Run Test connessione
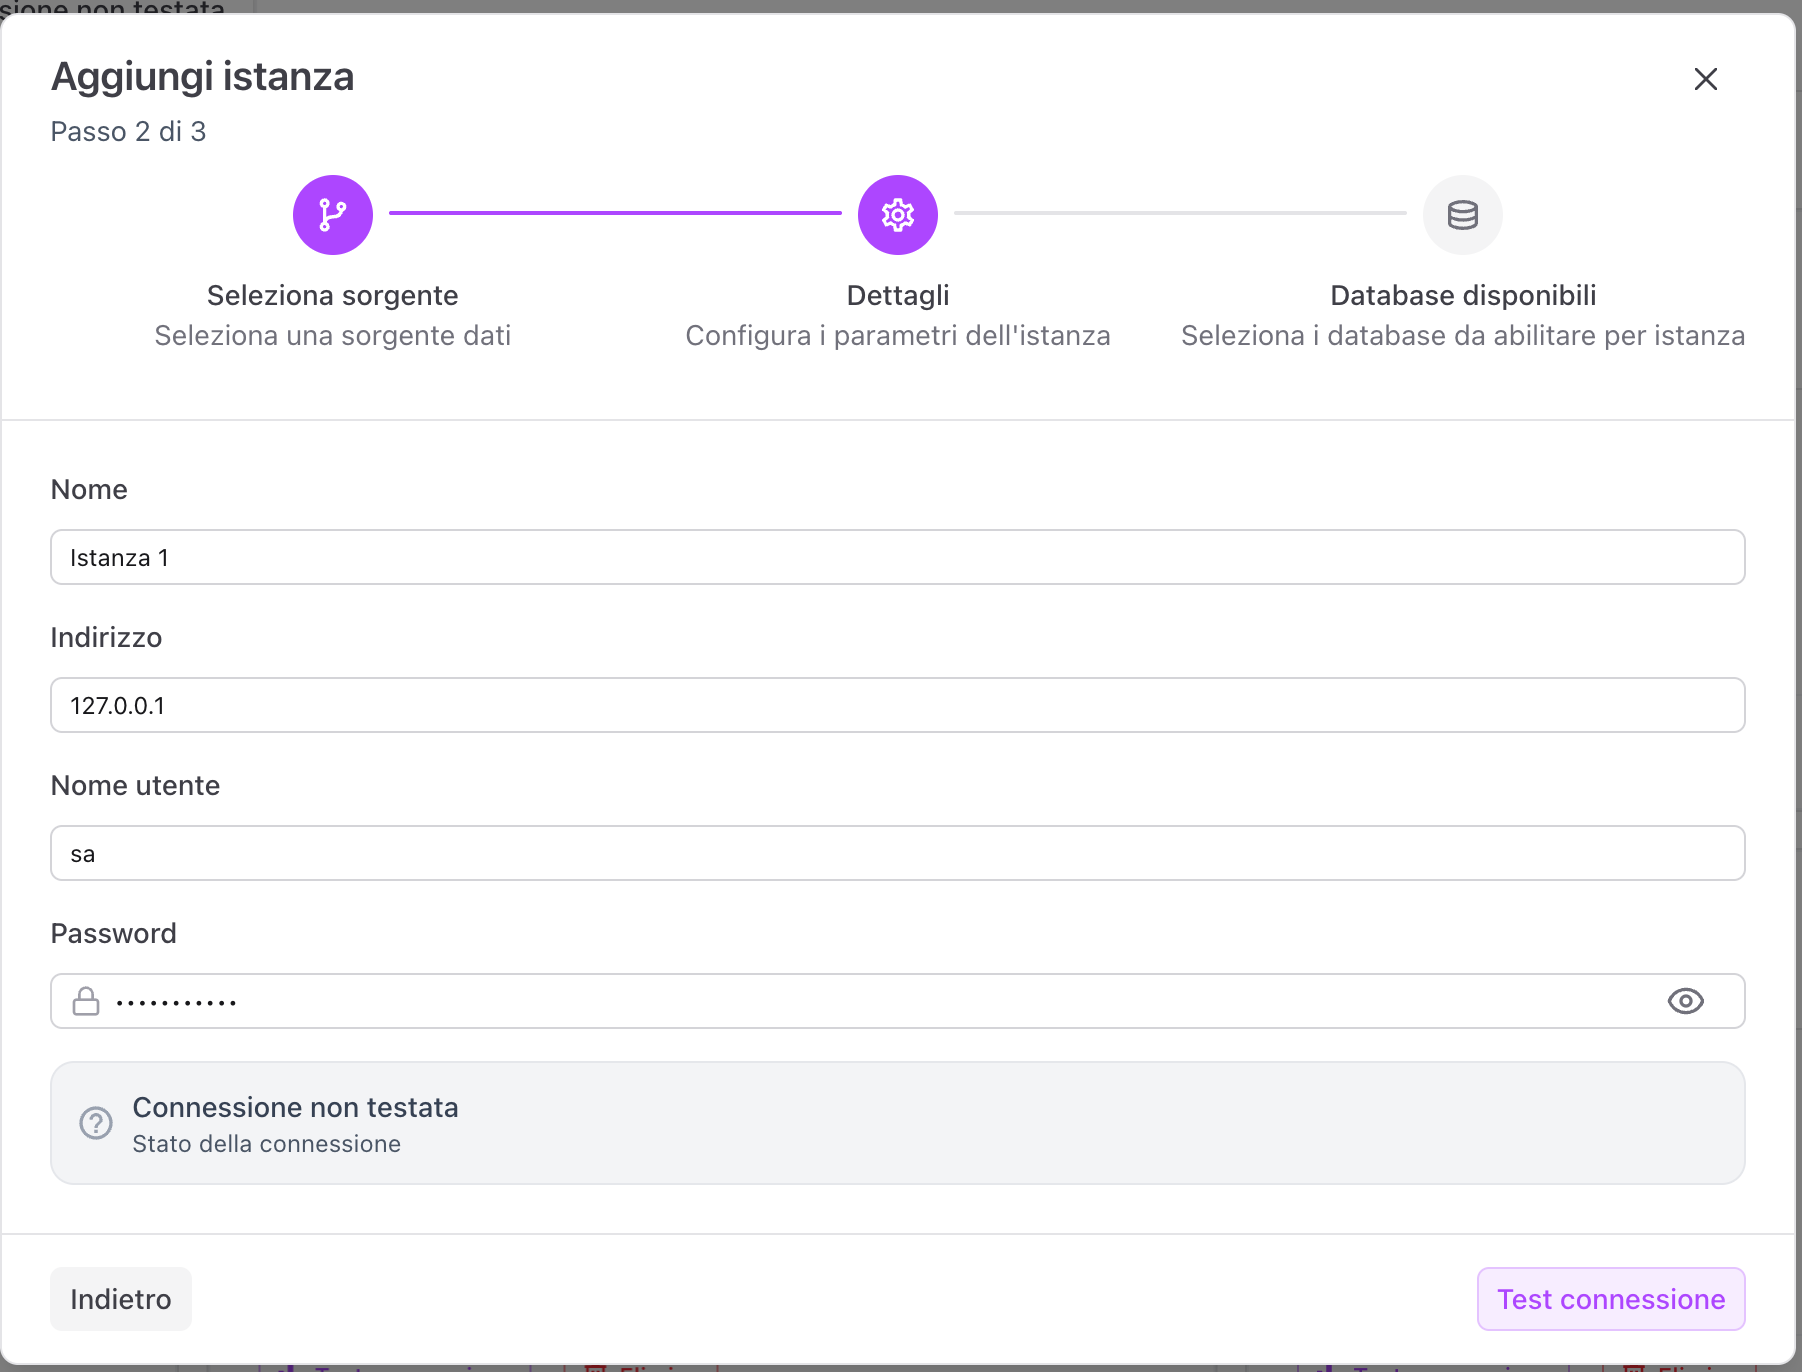 tap(1610, 1299)
